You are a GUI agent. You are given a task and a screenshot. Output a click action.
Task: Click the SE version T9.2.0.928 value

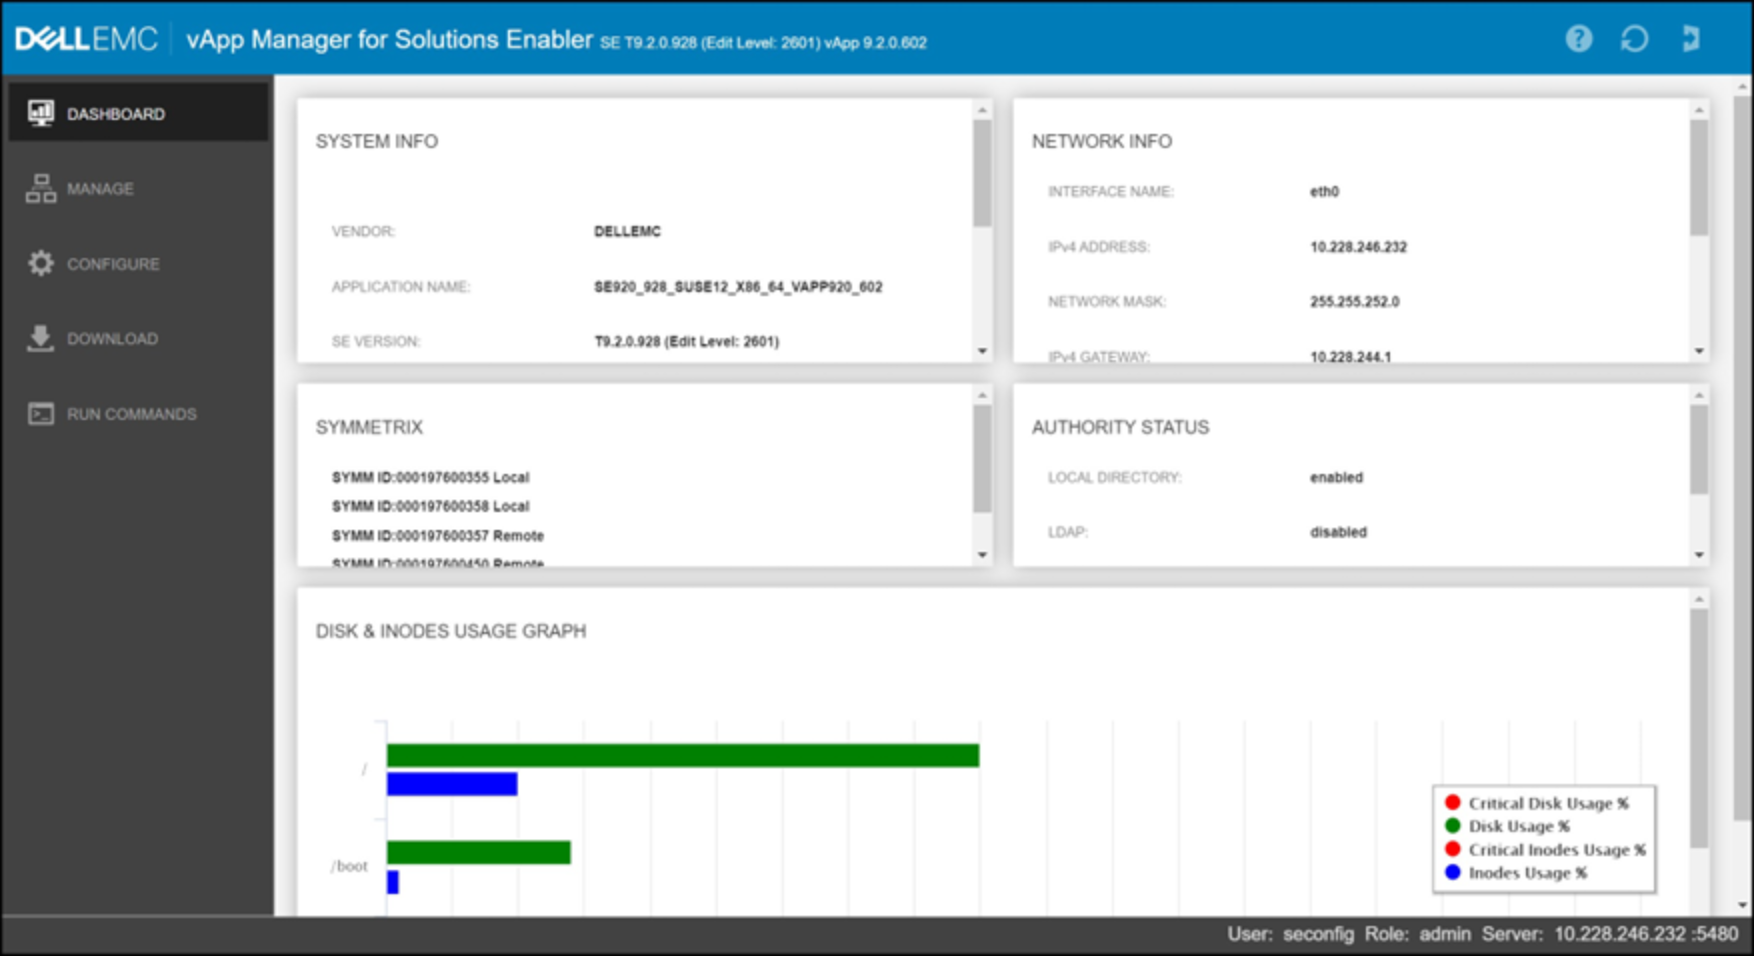click(686, 341)
